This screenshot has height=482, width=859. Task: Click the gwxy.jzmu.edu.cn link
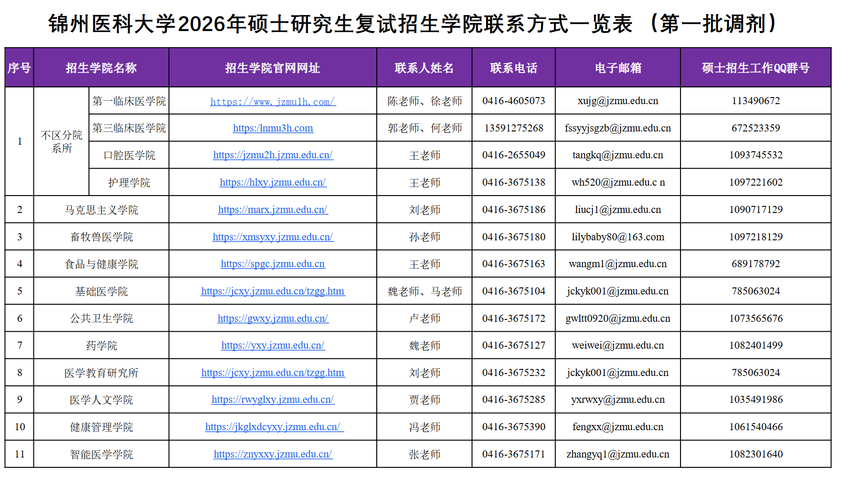(x=272, y=318)
